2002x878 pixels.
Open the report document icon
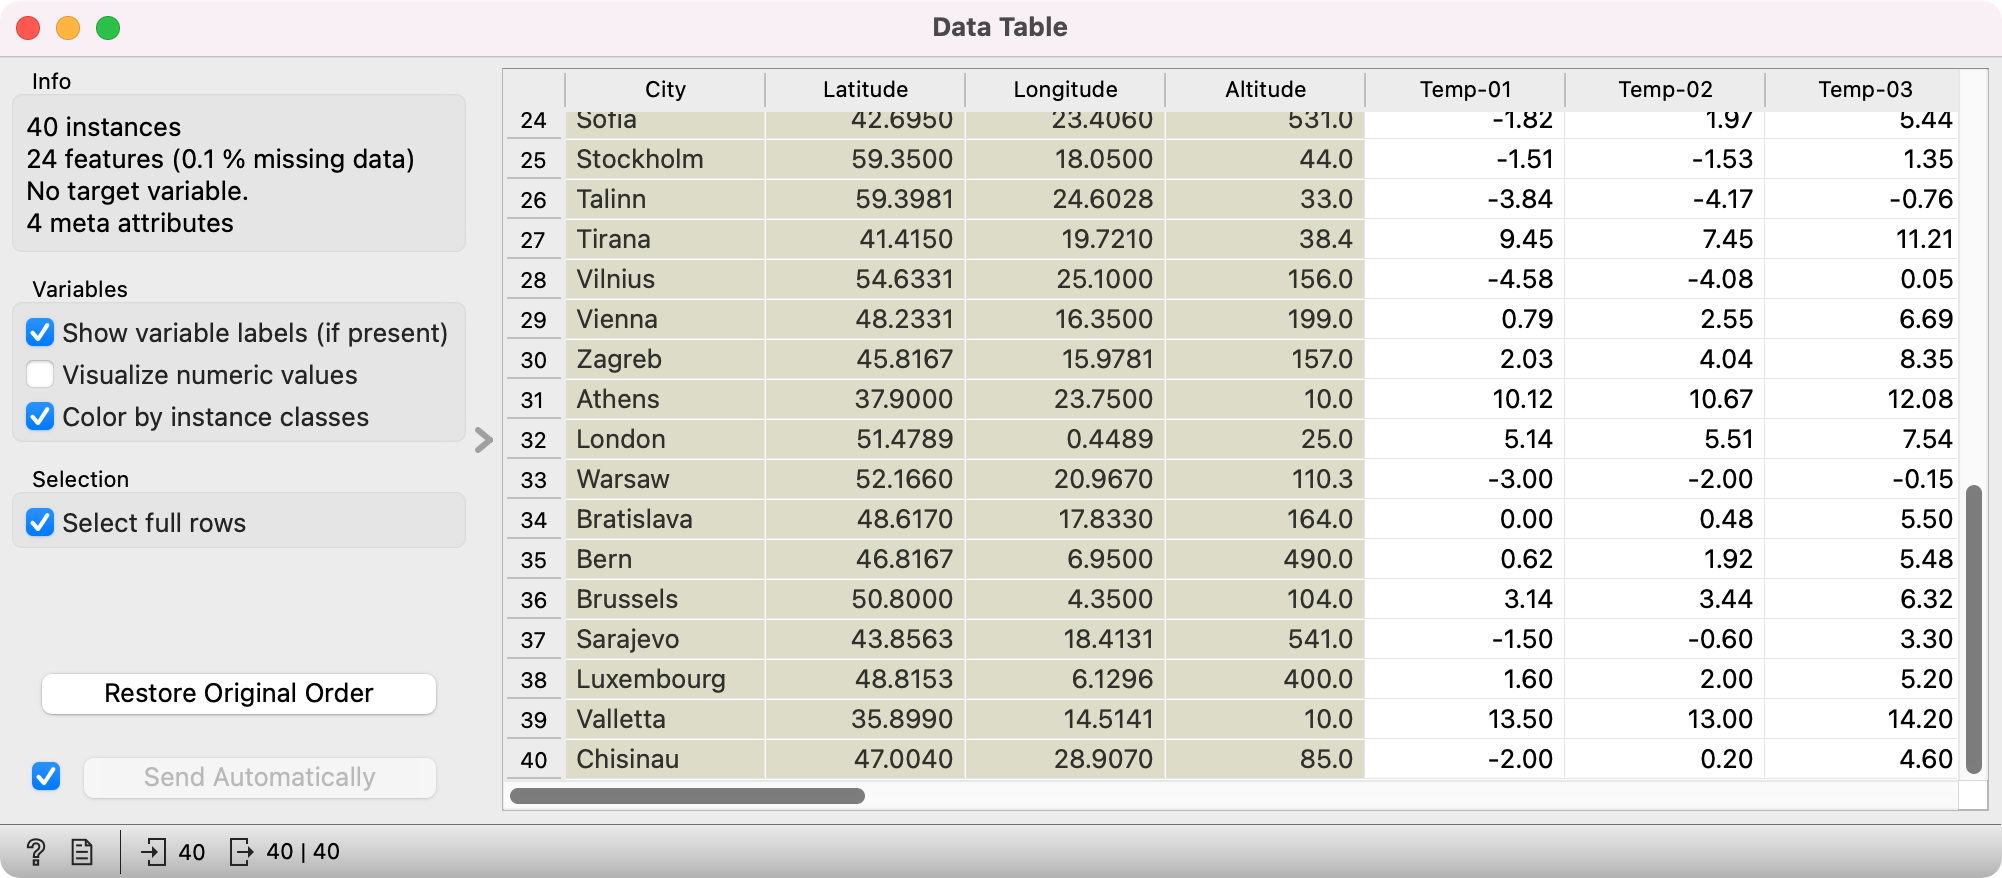82,852
